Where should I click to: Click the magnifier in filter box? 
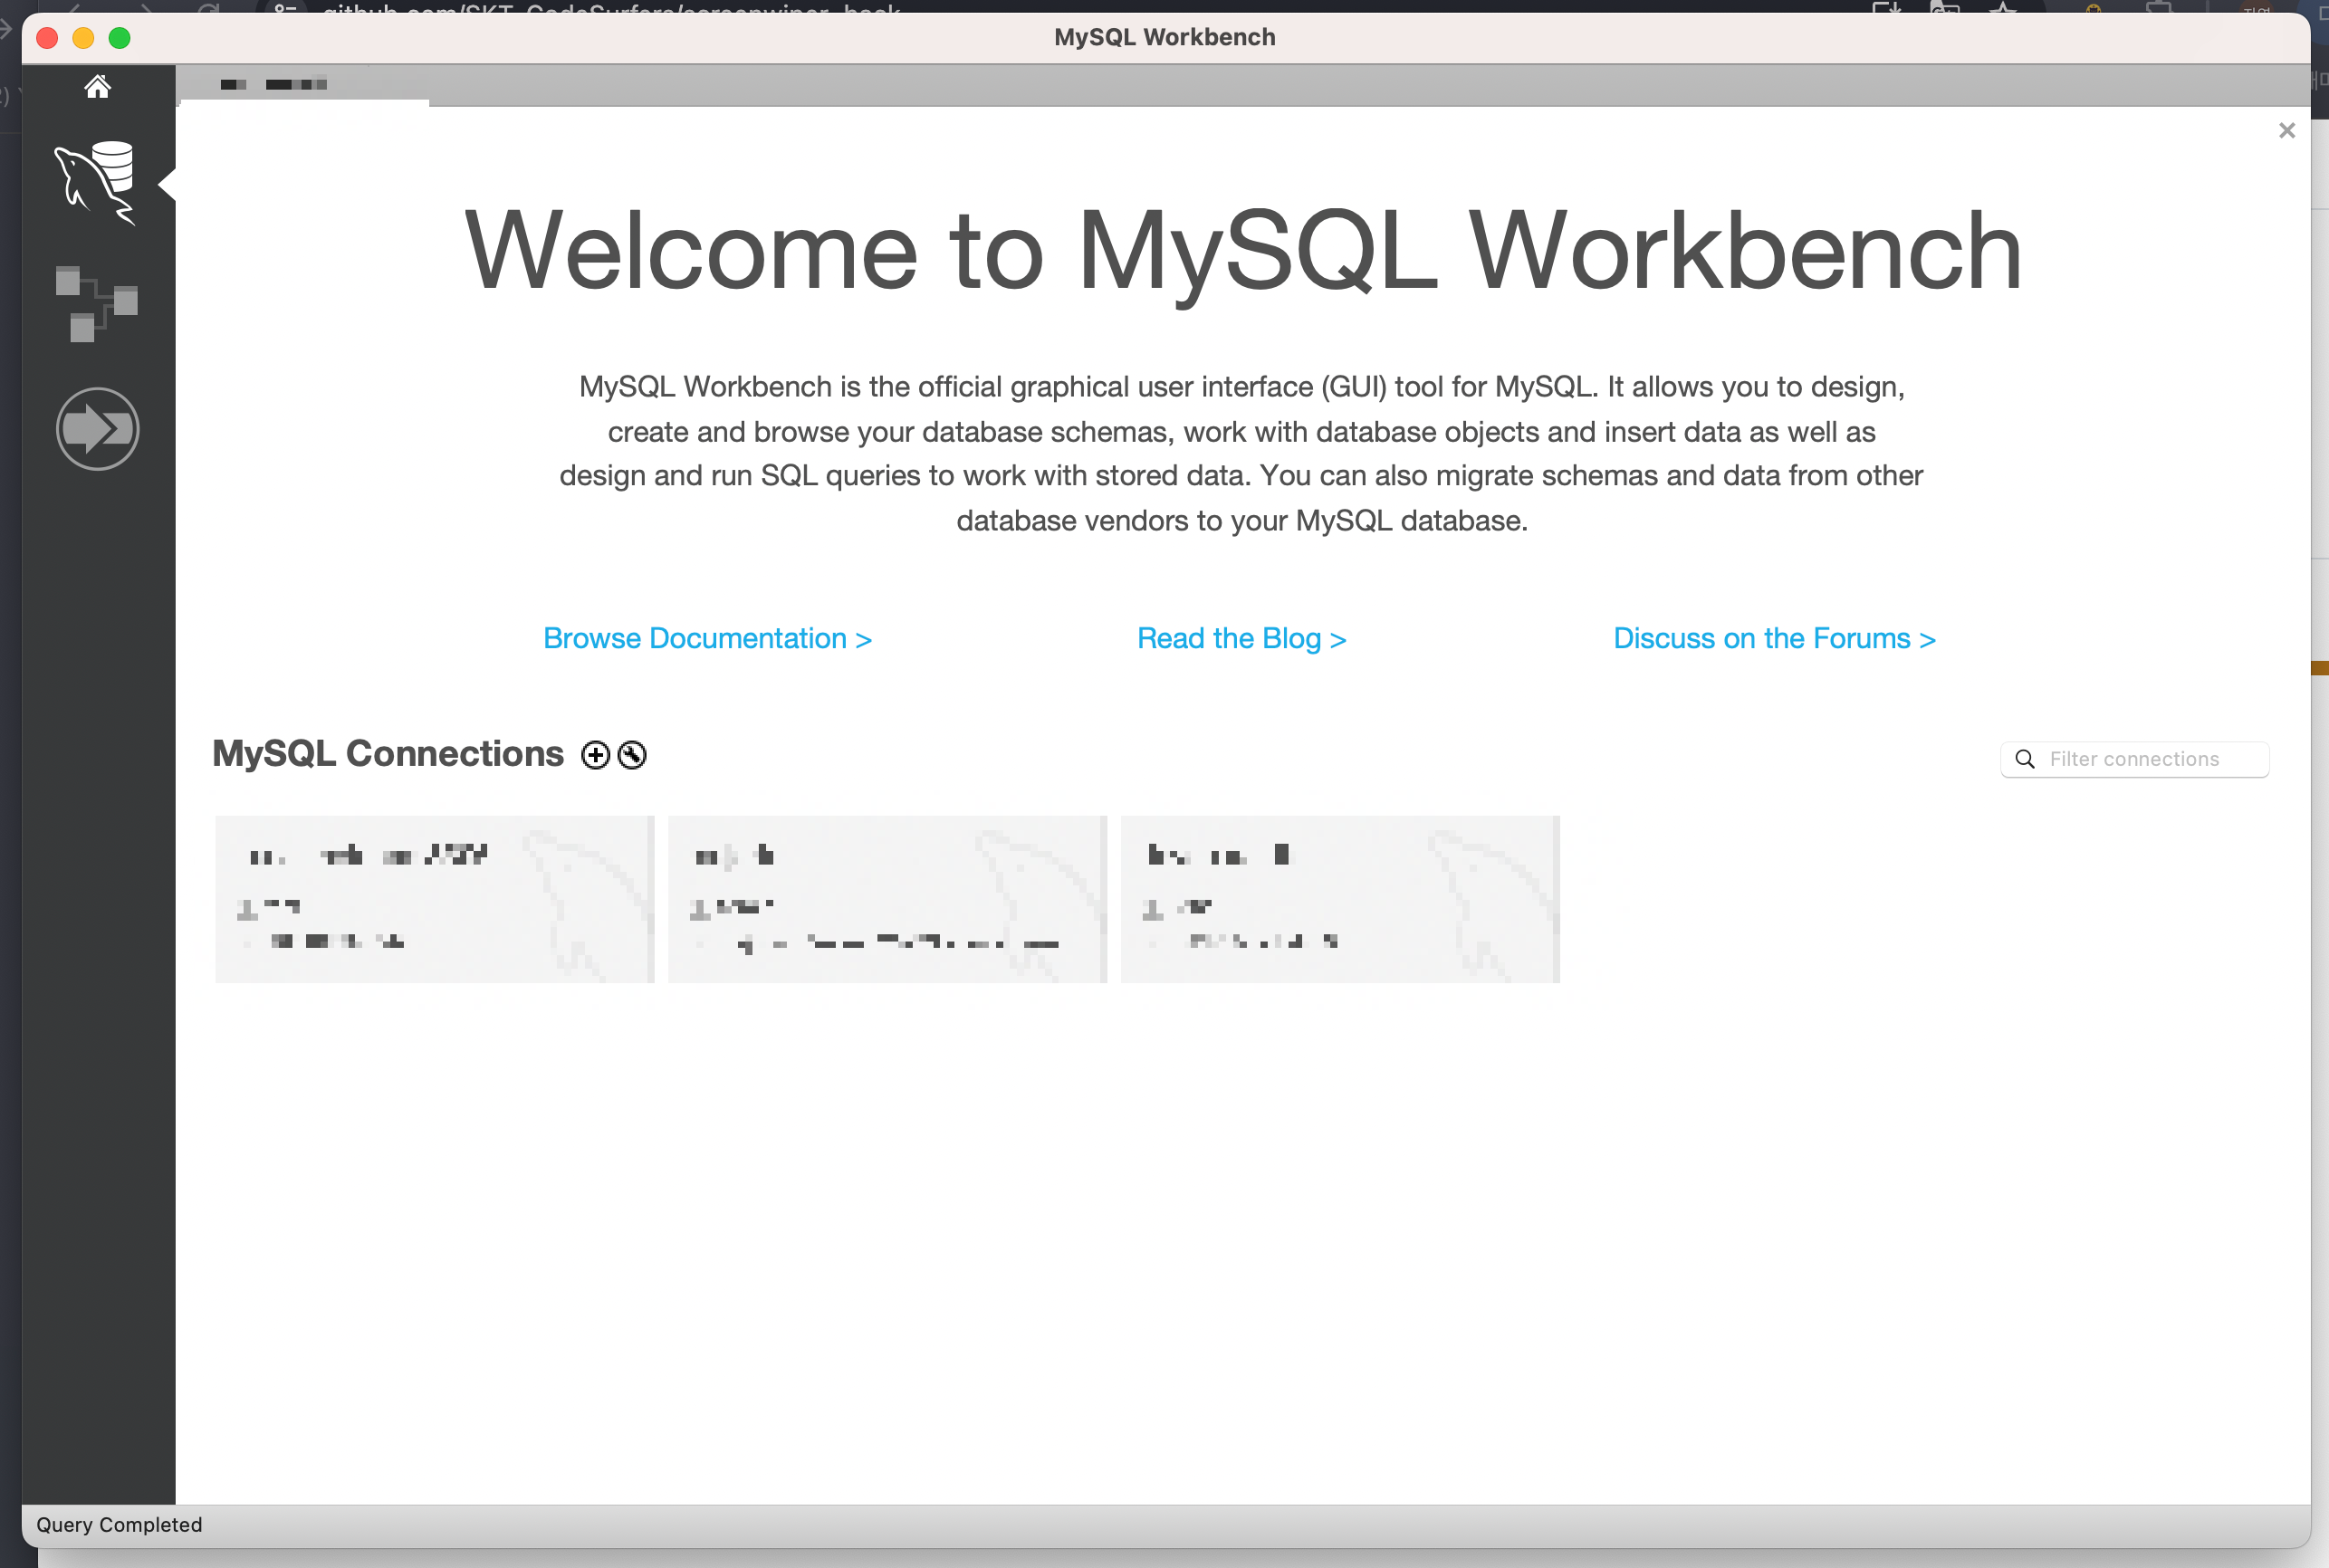[x=2025, y=759]
